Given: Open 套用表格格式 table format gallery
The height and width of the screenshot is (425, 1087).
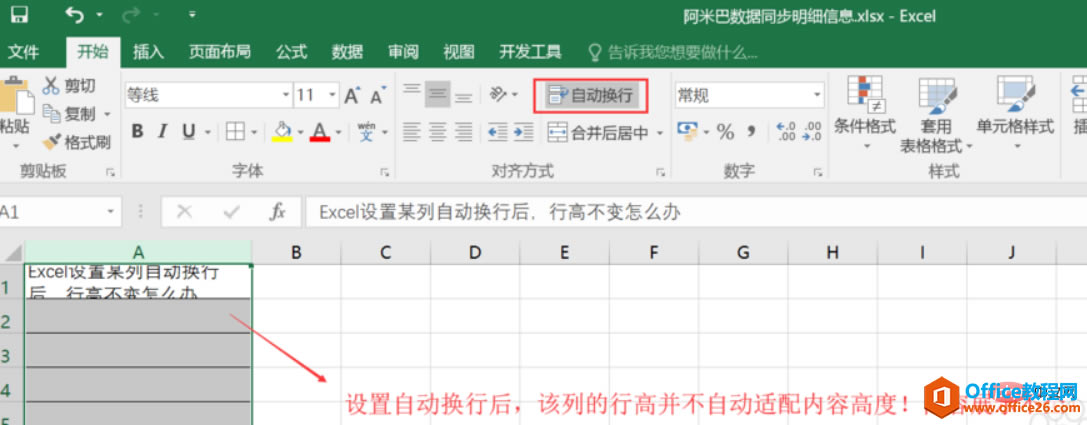Looking at the screenshot, I should pyautogui.click(x=937, y=114).
